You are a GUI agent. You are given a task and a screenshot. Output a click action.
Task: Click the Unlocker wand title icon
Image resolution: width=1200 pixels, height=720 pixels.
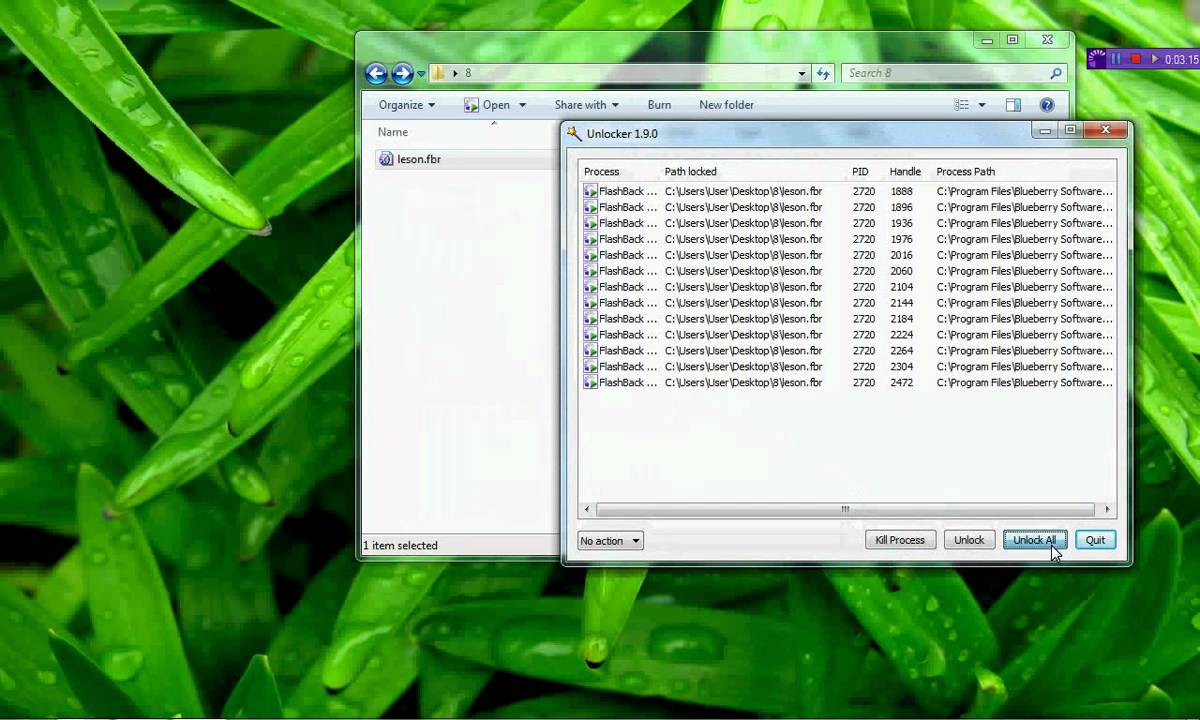pyautogui.click(x=574, y=133)
